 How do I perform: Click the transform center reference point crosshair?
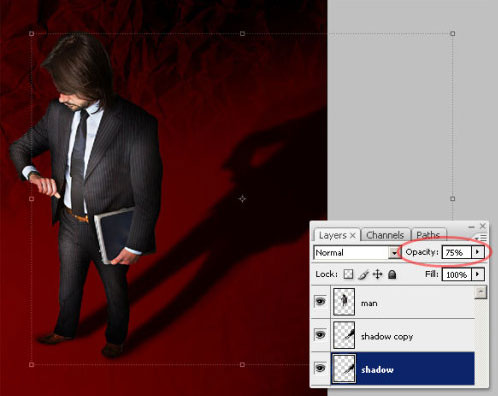click(242, 199)
